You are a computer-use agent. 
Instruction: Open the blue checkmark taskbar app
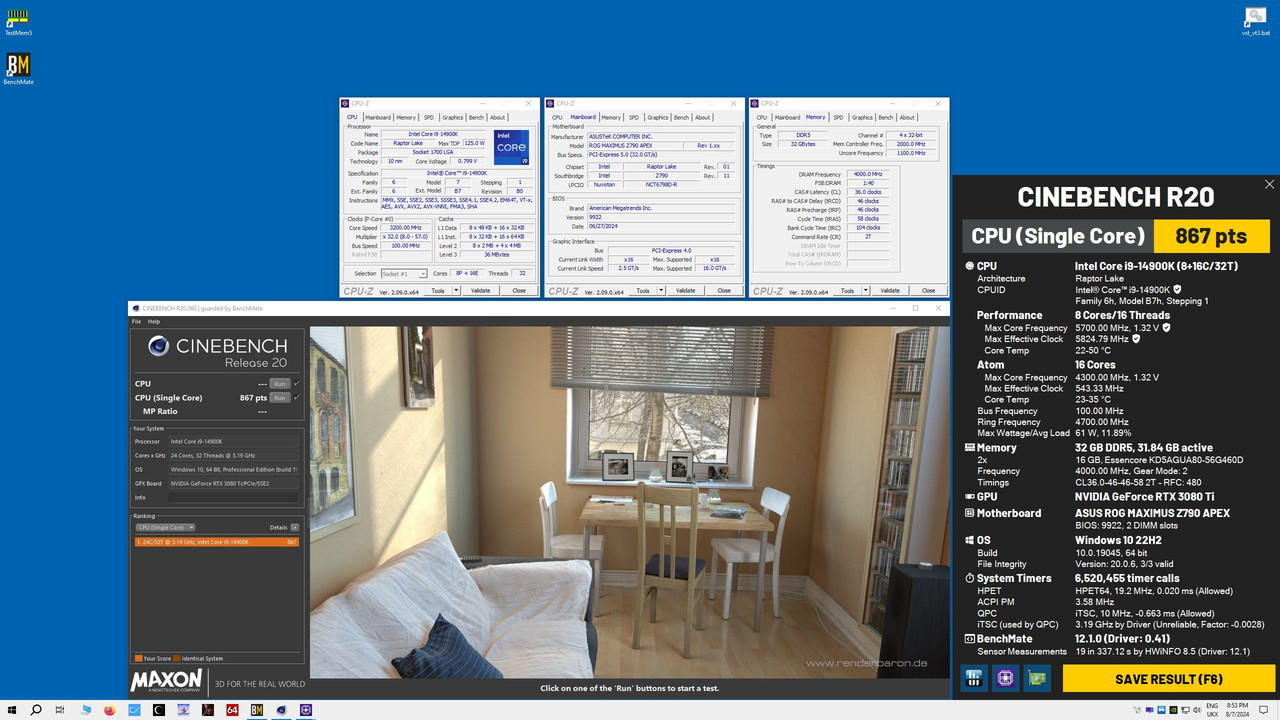click(x=134, y=710)
